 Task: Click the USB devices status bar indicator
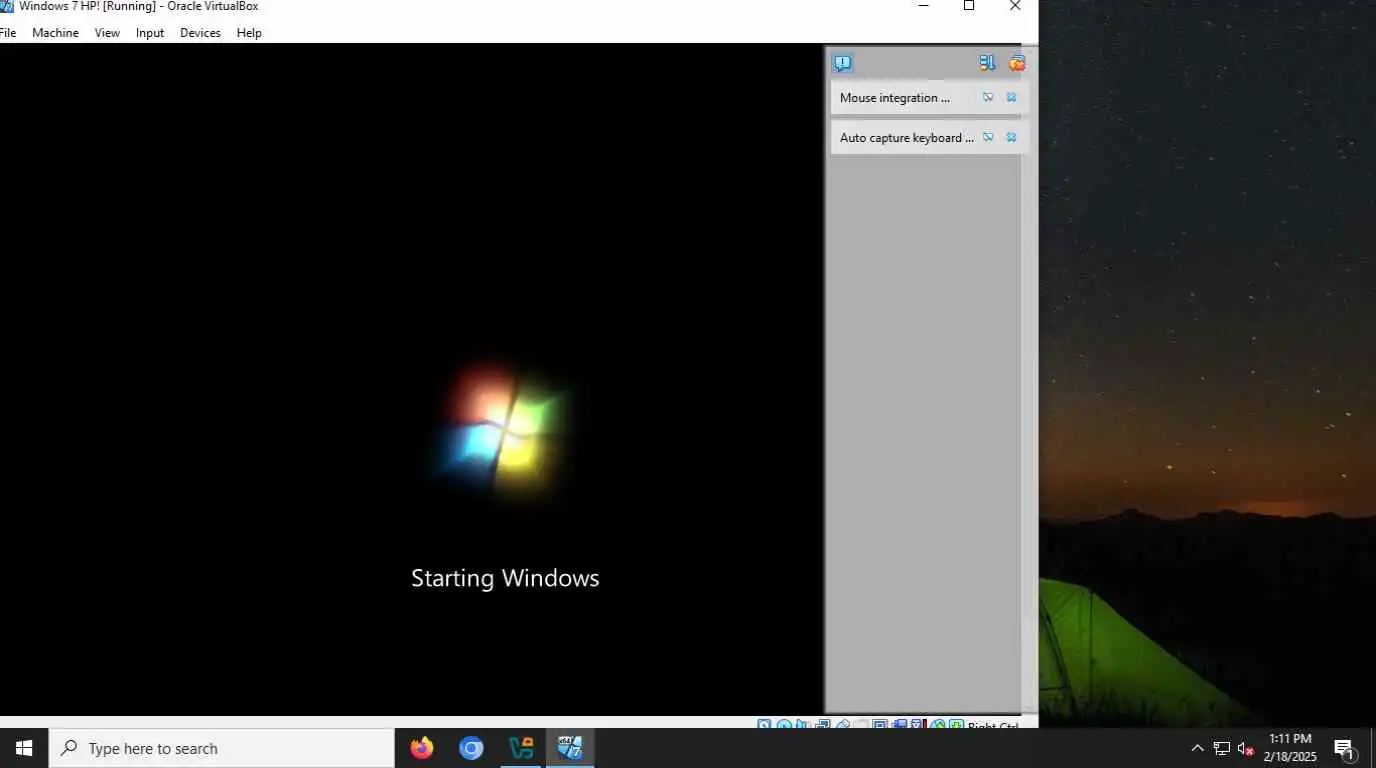(x=843, y=724)
